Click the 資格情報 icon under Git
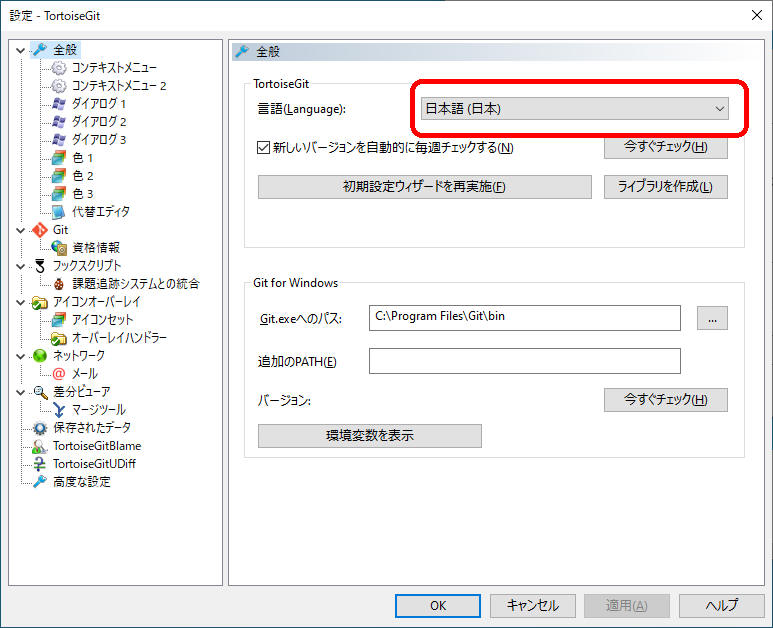Viewport: 773px width, 628px height. point(59,248)
